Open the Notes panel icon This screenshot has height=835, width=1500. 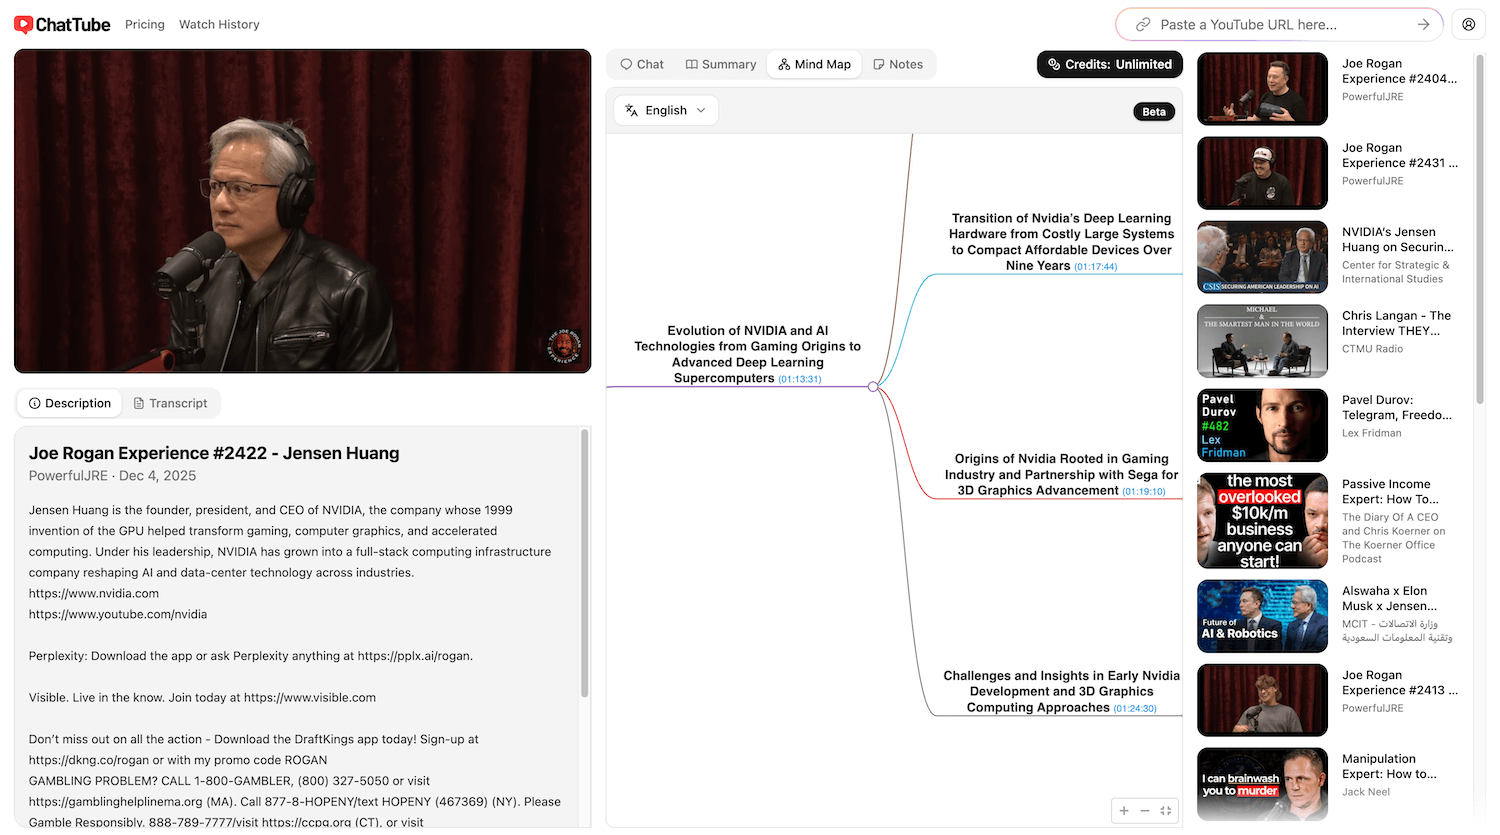(898, 63)
